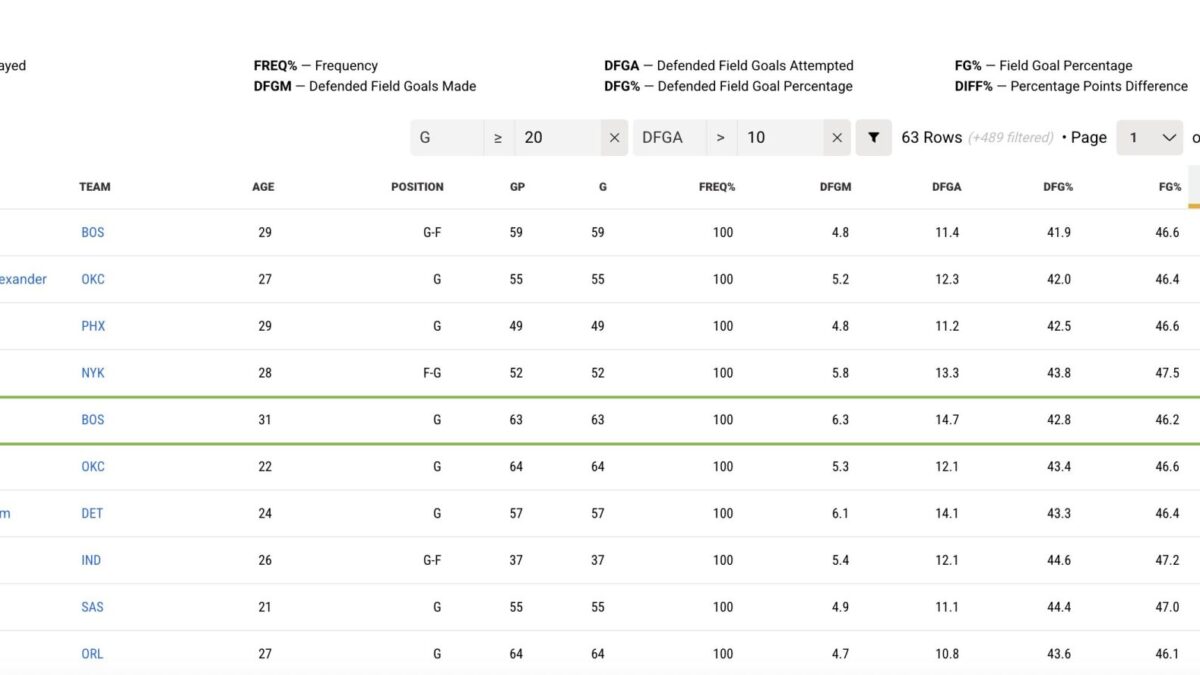This screenshot has height=675, width=1200.
Task: Sort table by the AGE column
Action: [263, 187]
